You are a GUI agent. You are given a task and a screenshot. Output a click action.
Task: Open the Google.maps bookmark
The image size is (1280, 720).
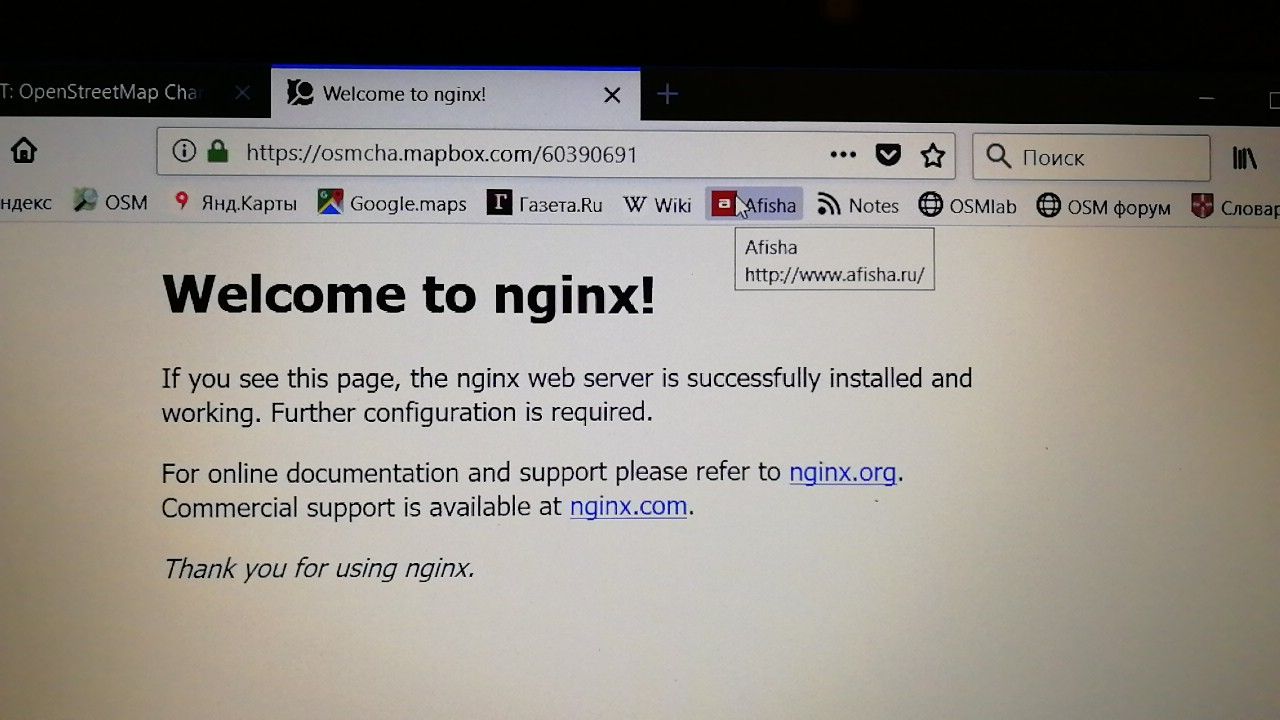coord(392,204)
